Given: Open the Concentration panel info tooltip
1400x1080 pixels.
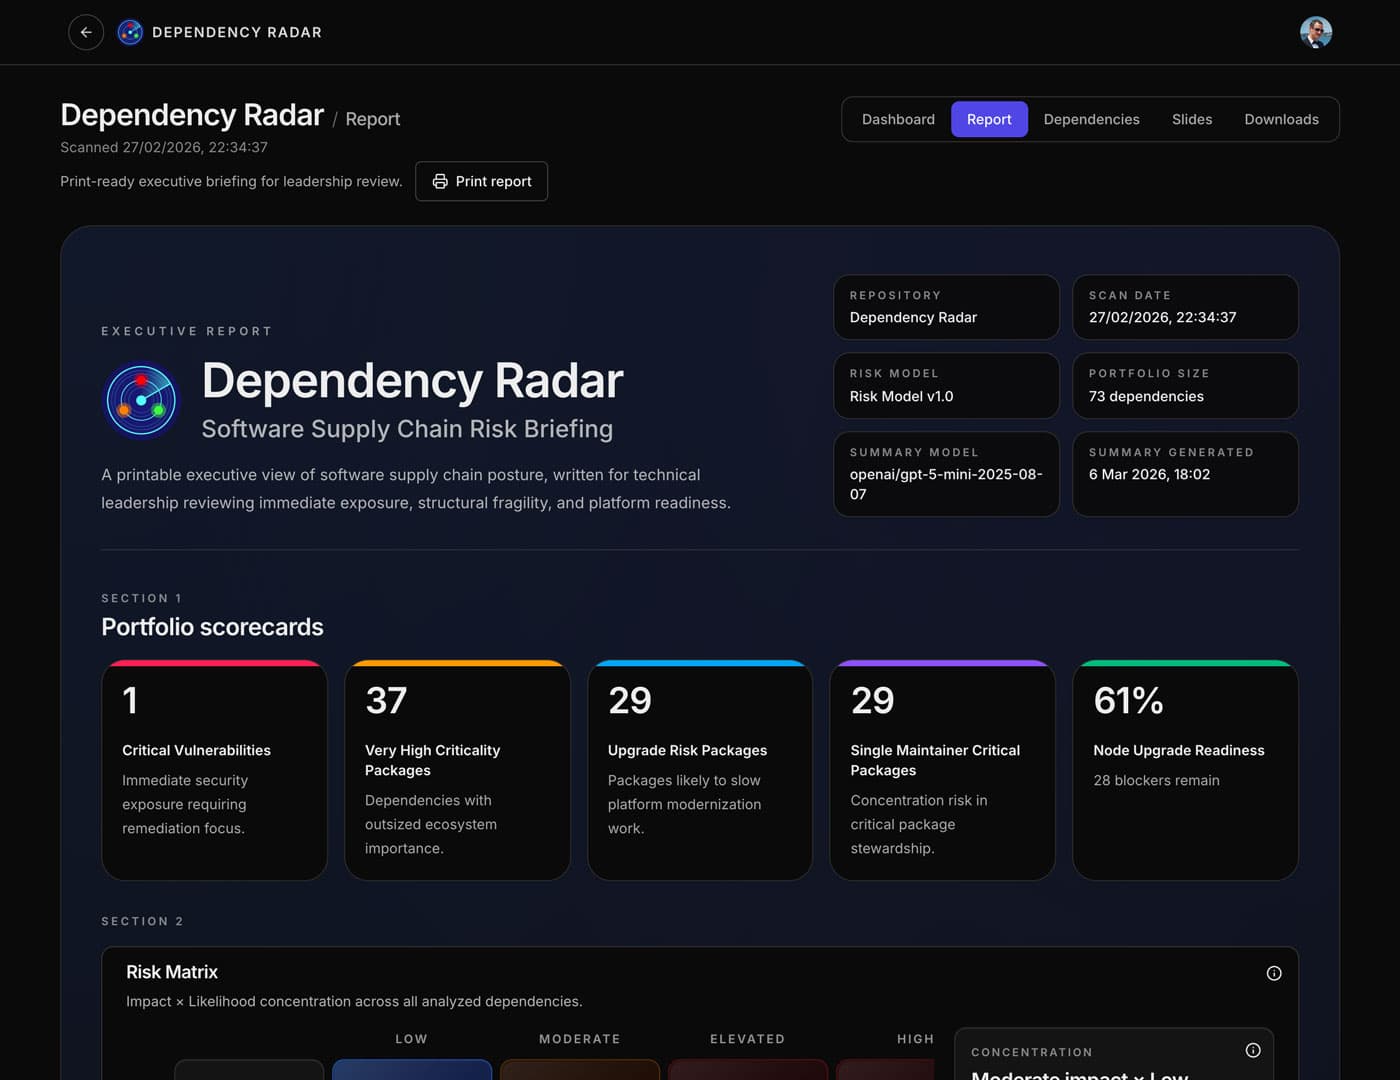Looking at the screenshot, I should coord(1253,1051).
